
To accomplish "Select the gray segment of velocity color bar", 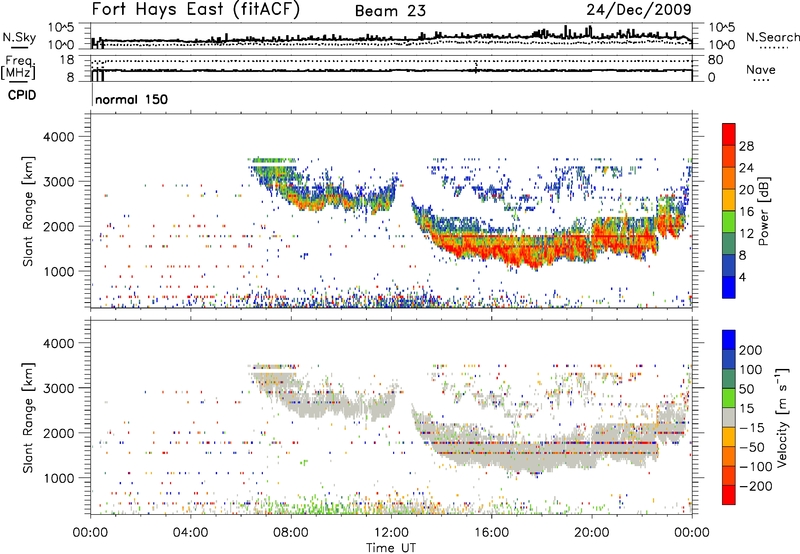I will (x=729, y=418).
